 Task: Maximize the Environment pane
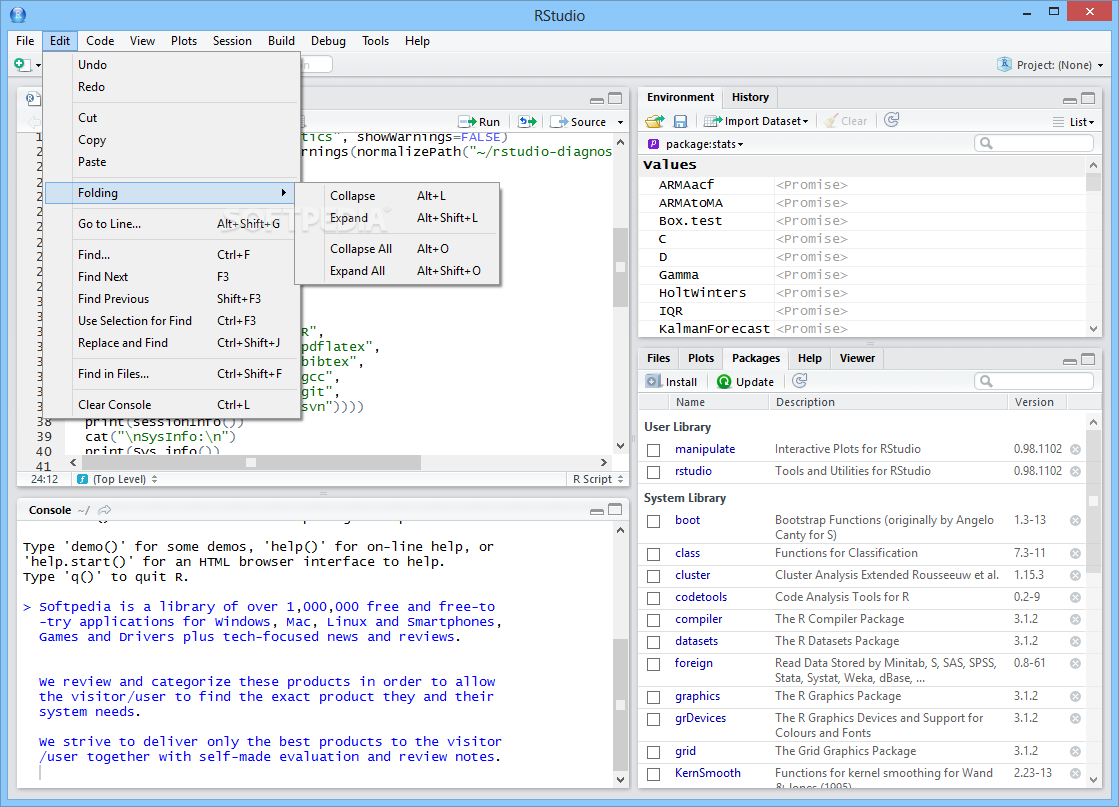click(1088, 98)
